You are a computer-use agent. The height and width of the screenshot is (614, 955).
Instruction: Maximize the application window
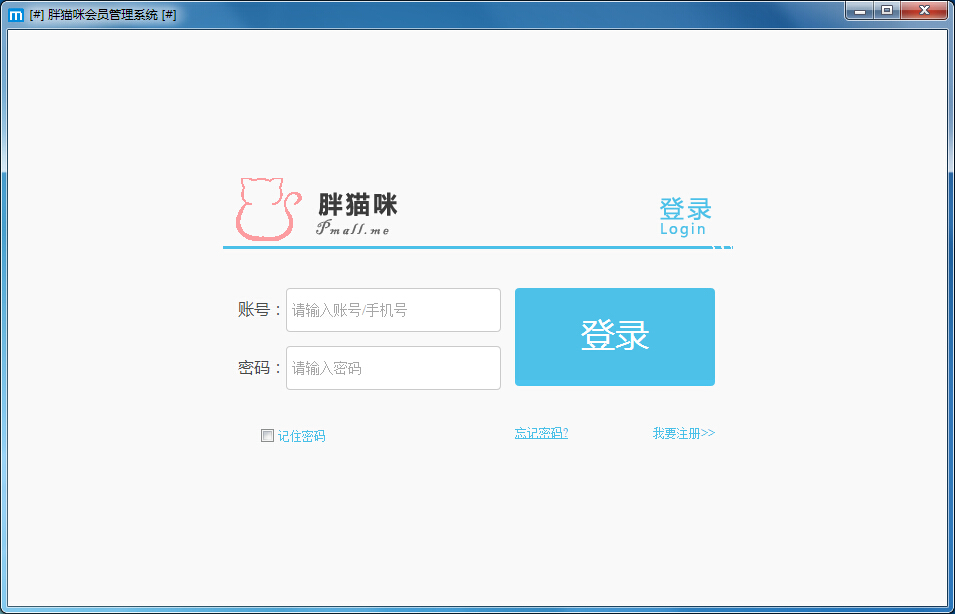point(889,10)
